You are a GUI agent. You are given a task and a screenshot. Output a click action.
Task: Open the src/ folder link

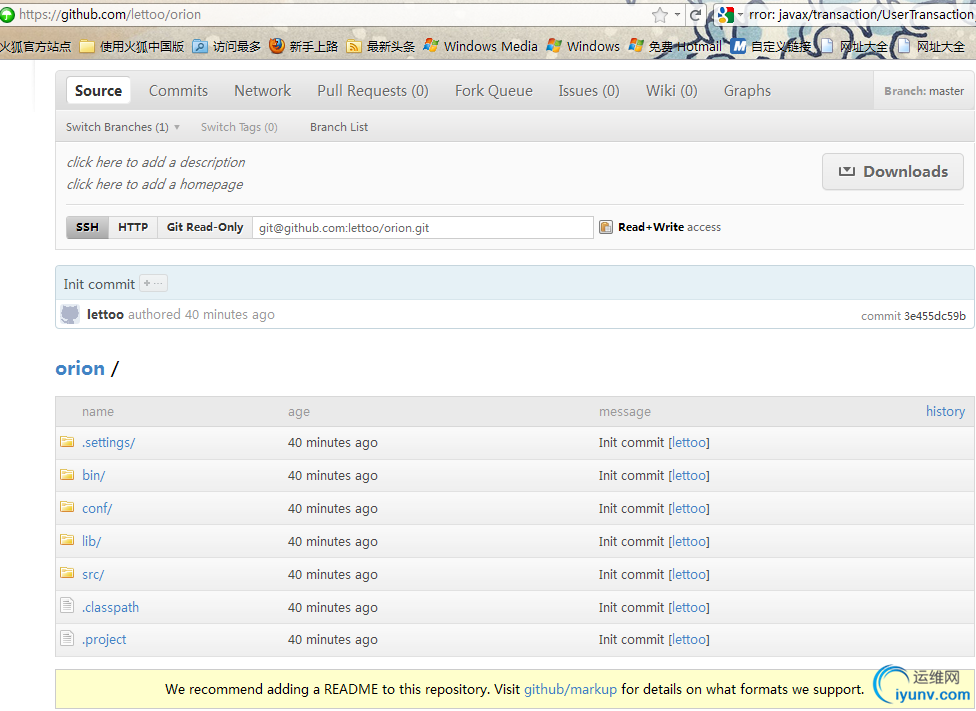93,575
